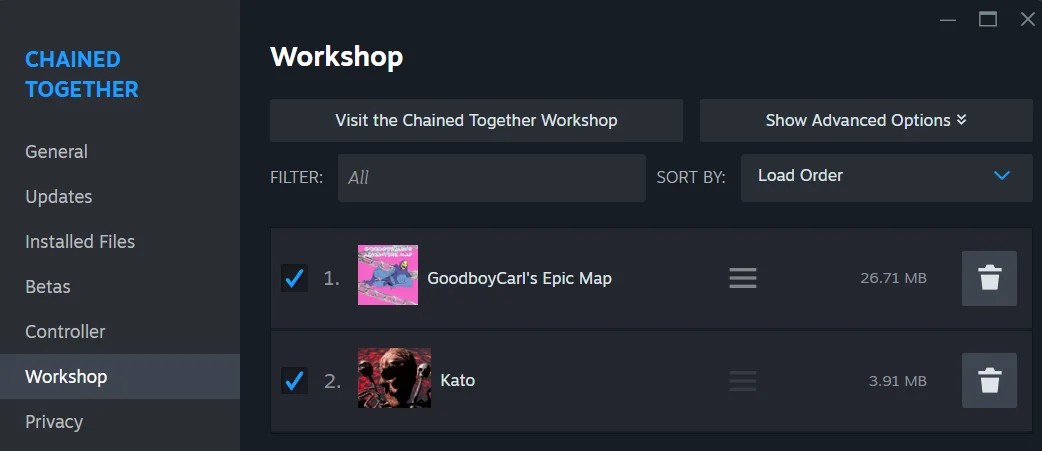1042x451 pixels.
Task: Delete GoodboyCarl's Epic Map with trash icon
Action: click(x=989, y=278)
